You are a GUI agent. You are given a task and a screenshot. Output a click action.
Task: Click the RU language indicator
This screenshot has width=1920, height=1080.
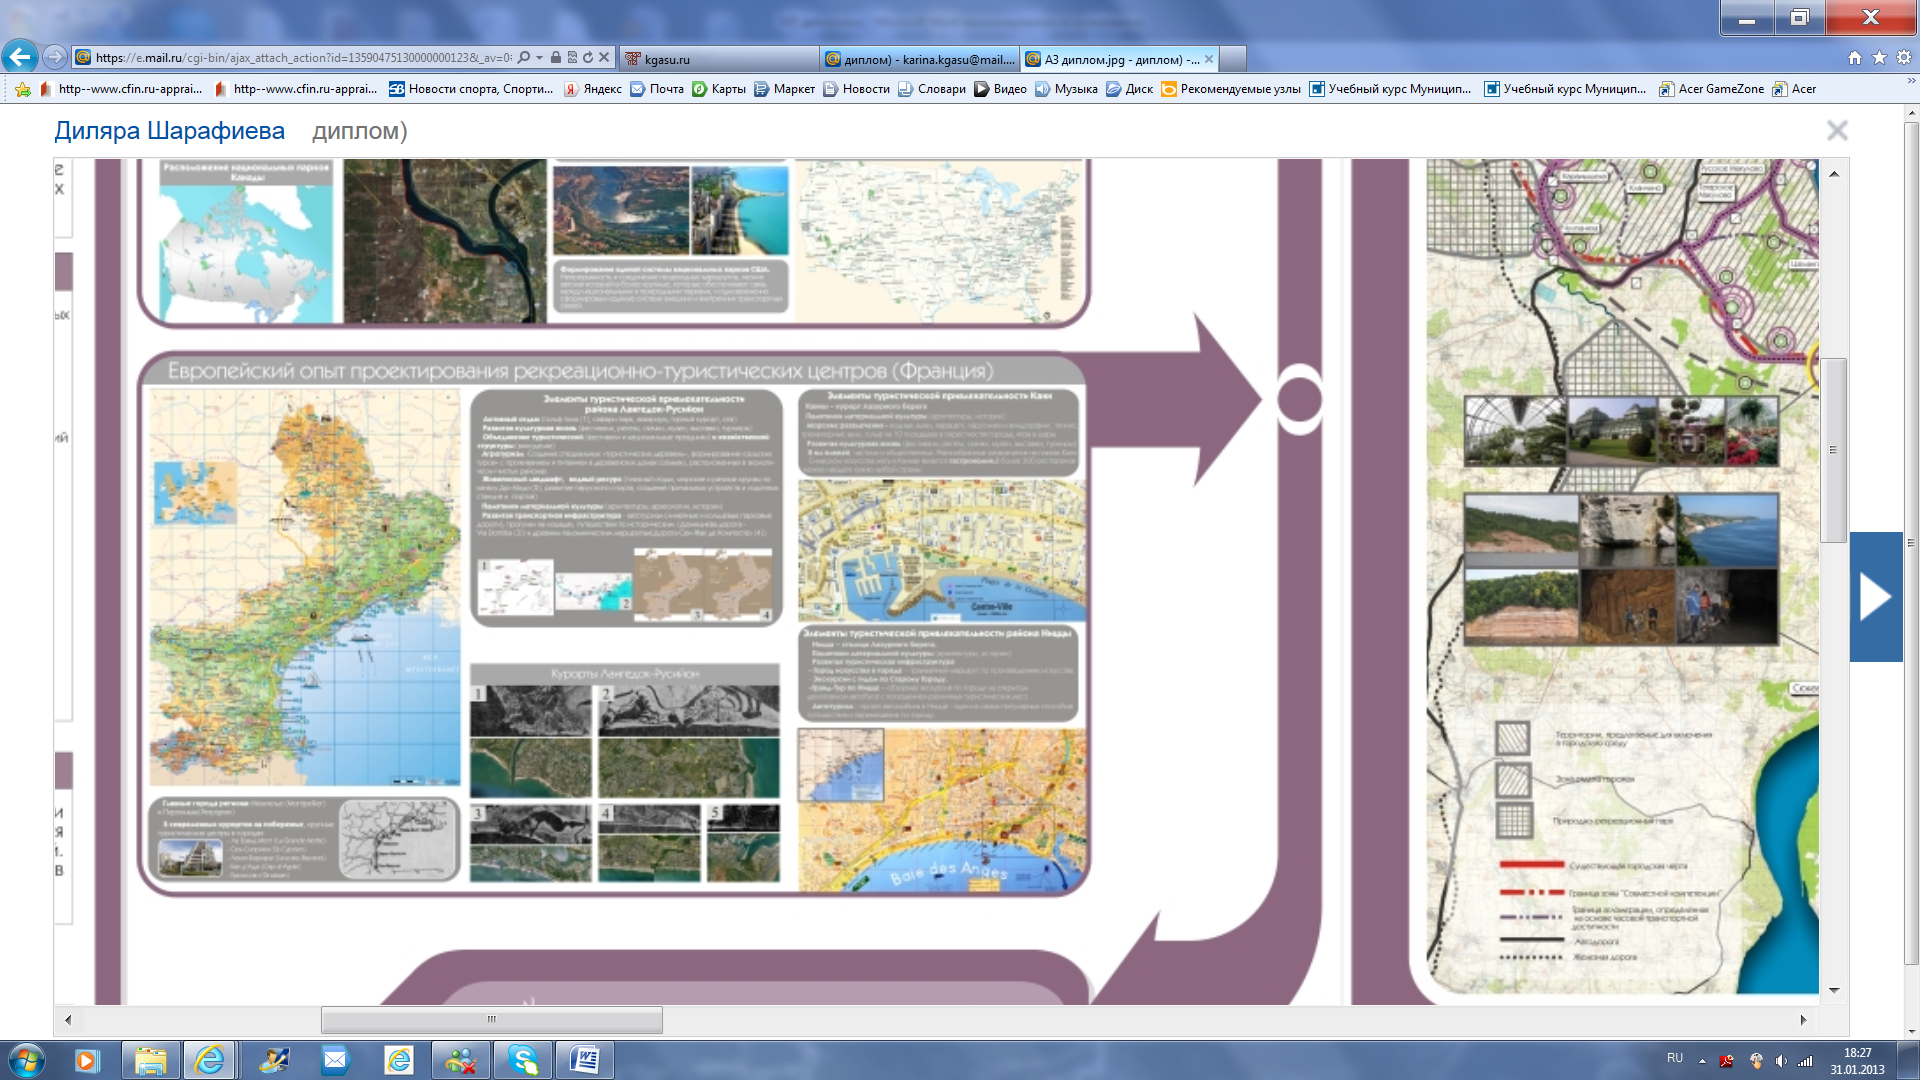point(1675,1058)
